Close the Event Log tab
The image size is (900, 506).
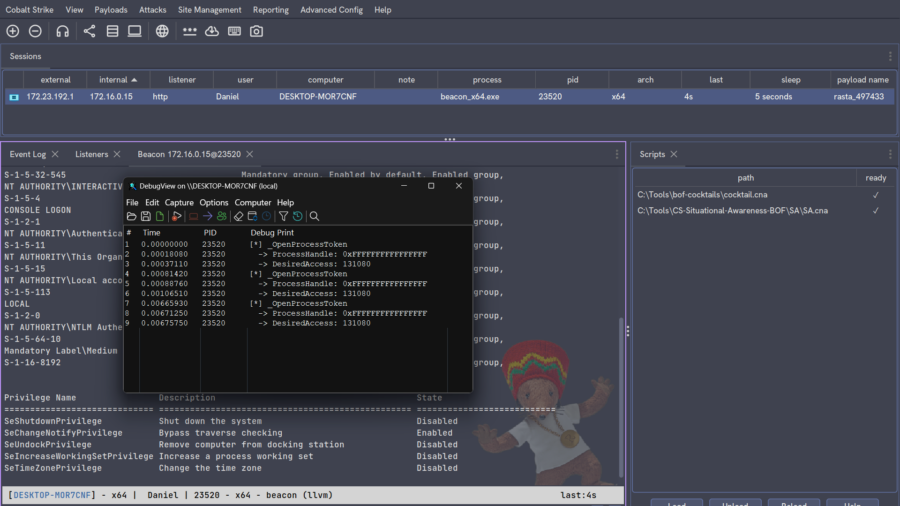click(55, 154)
